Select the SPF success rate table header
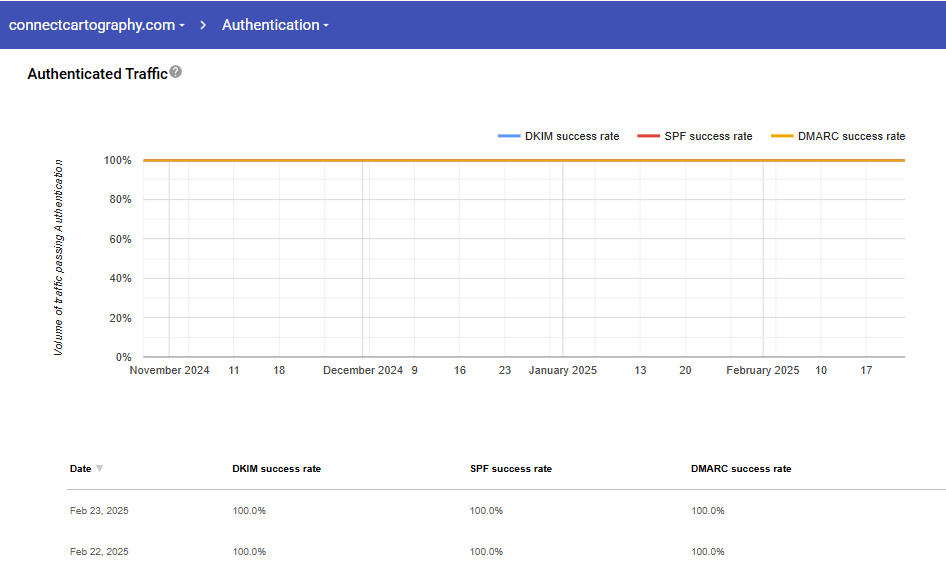 510,469
